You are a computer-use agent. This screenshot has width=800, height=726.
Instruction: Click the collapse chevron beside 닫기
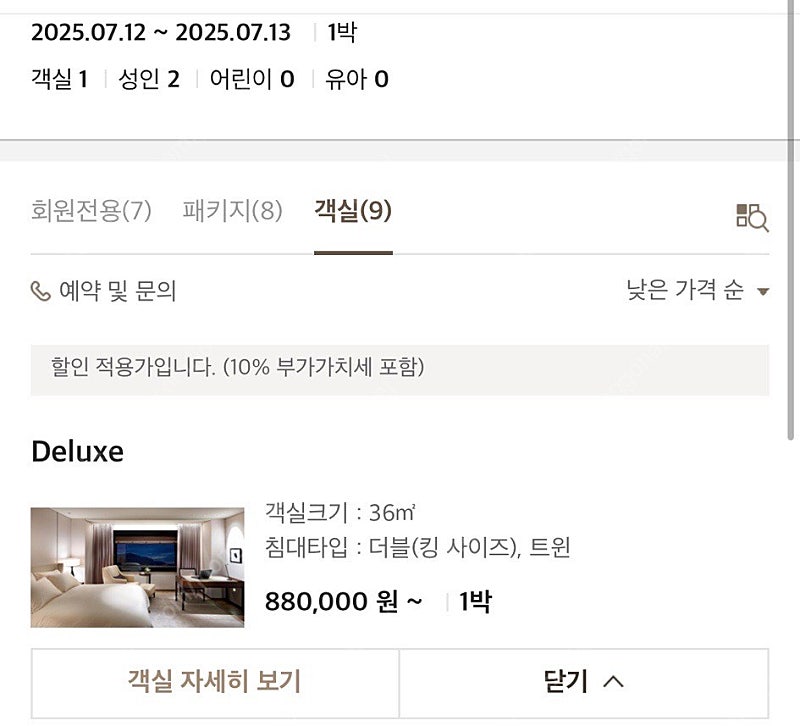point(613,681)
